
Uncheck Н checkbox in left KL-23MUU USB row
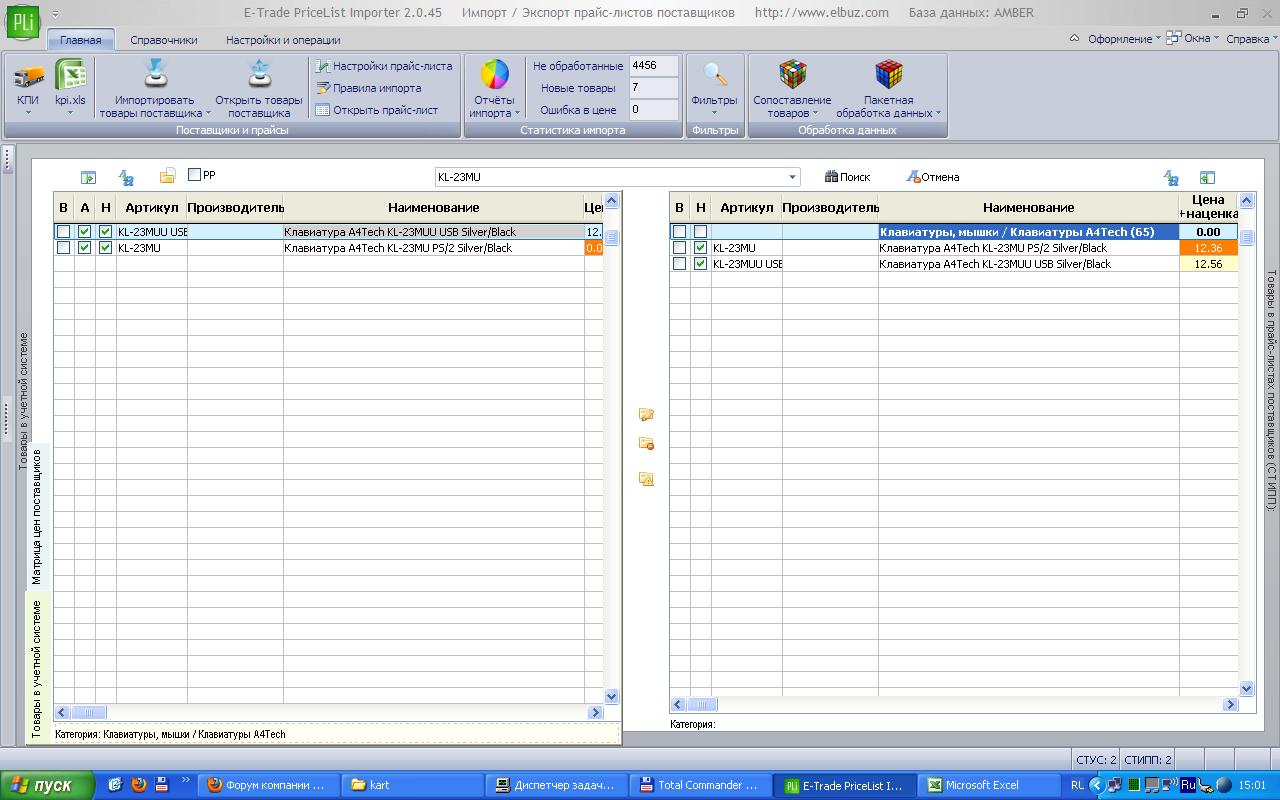tap(105, 232)
